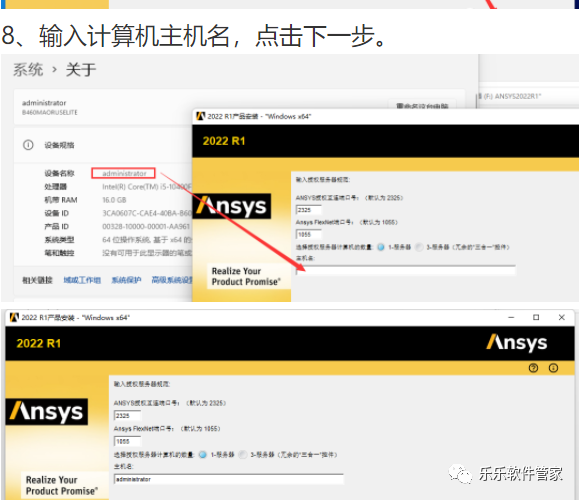Minimize the lower Ansys installer window
Screen dimensions: 581x500
tap(511, 318)
